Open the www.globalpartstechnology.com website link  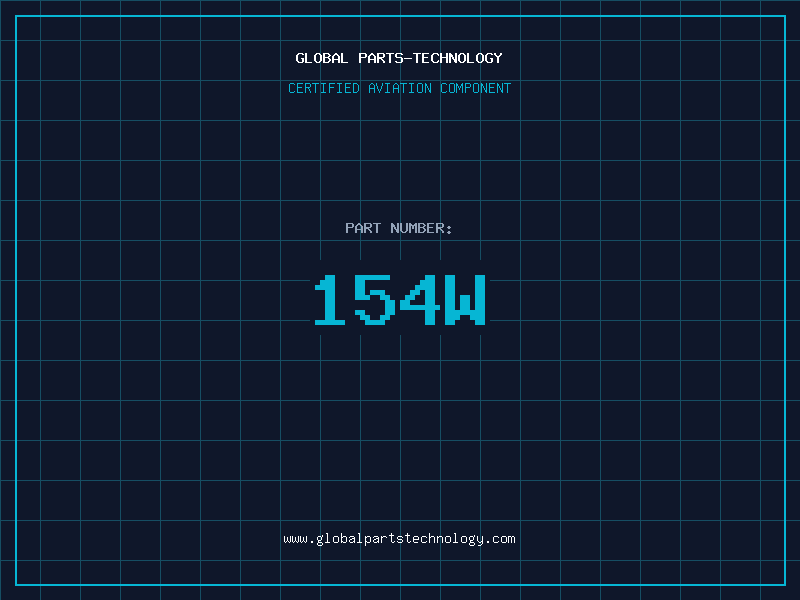click(399, 538)
